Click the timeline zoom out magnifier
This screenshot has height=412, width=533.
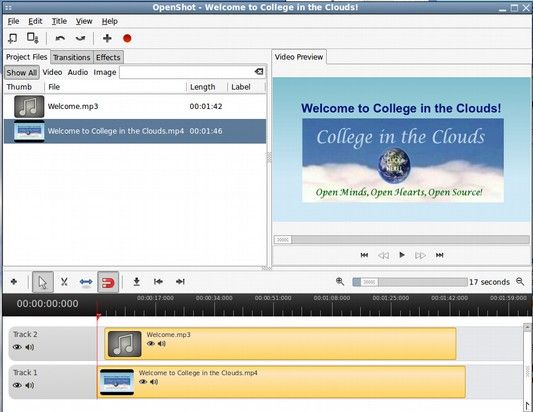pyautogui.click(x=520, y=282)
